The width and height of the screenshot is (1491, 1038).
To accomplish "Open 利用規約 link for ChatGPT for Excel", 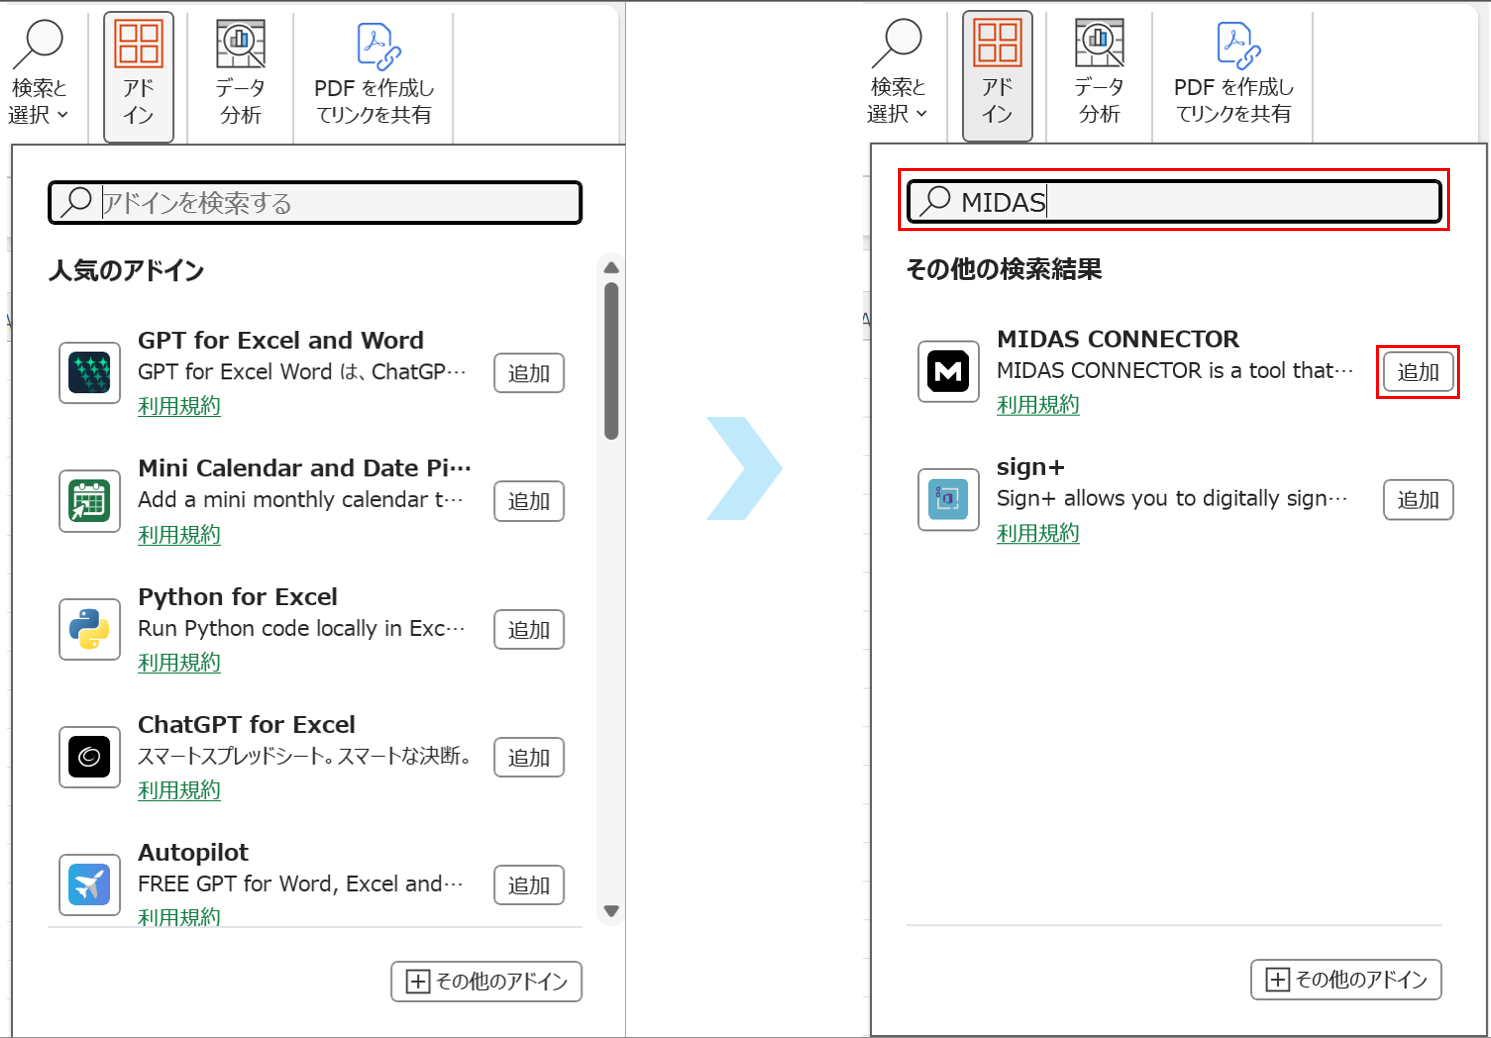I will pos(179,790).
